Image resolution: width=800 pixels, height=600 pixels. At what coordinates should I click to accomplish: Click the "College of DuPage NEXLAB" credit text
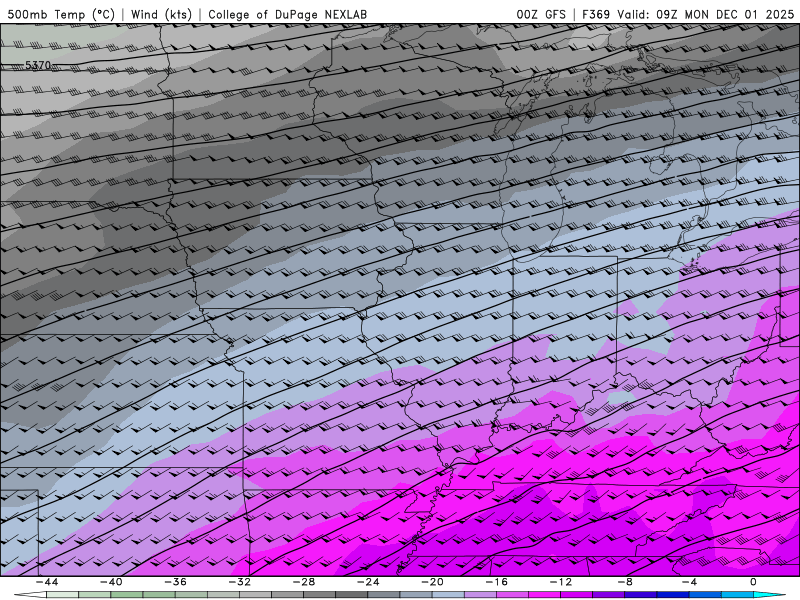(x=287, y=14)
